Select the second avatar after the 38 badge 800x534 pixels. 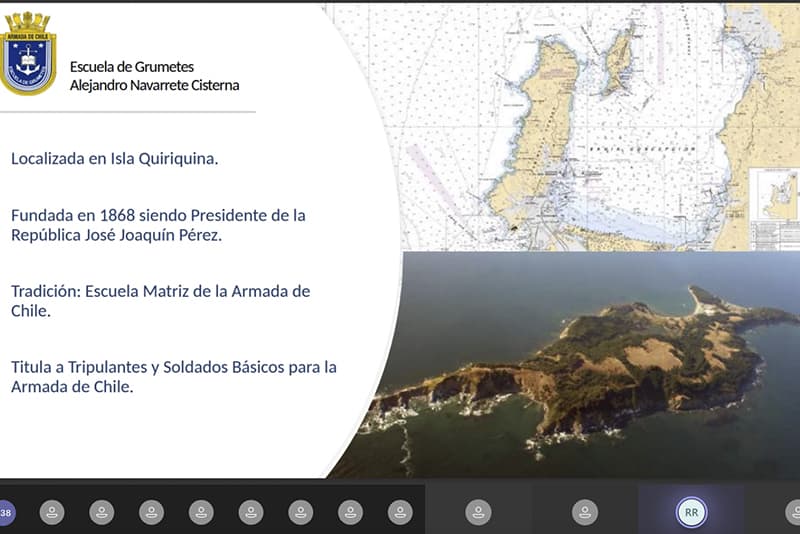[102, 513]
